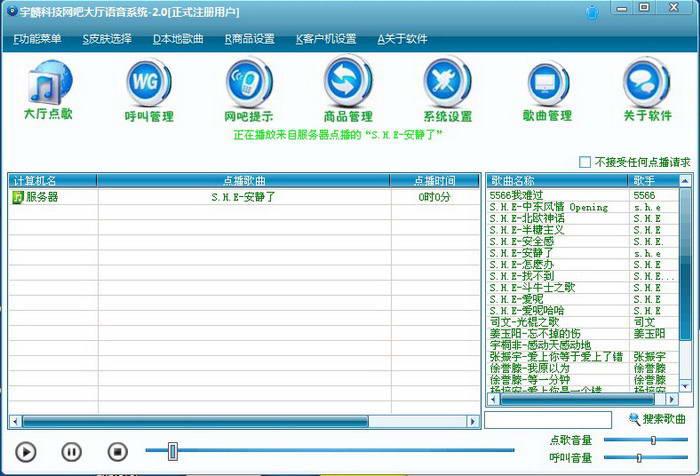Click the 呼叫音量 volume slider

coord(646,457)
